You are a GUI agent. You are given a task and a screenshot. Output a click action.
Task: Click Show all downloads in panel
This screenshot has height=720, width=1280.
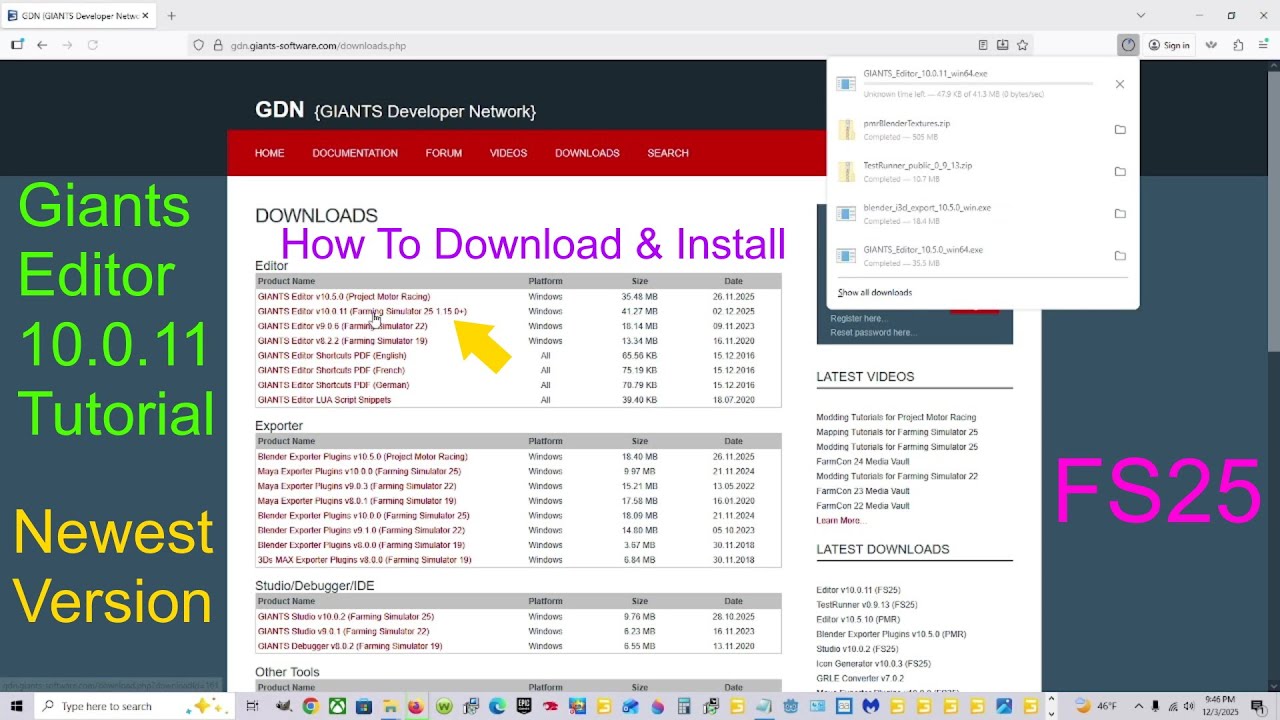pyautogui.click(x=875, y=293)
